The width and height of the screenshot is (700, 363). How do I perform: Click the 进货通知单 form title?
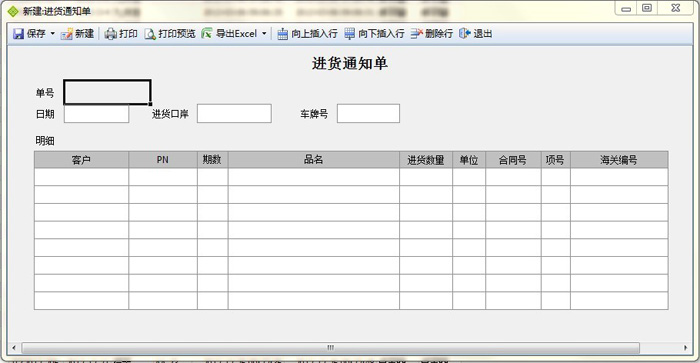pos(350,63)
